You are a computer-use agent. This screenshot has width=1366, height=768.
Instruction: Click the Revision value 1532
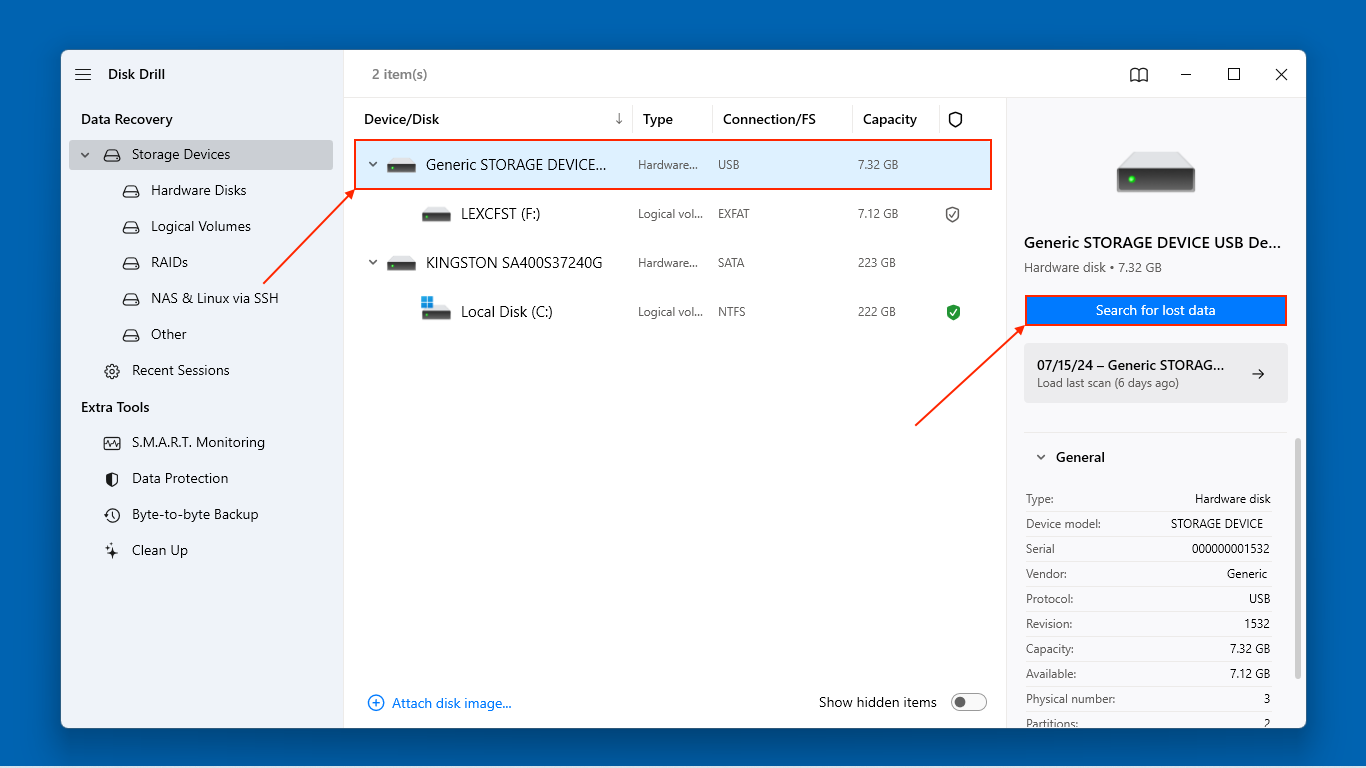(1257, 624)
